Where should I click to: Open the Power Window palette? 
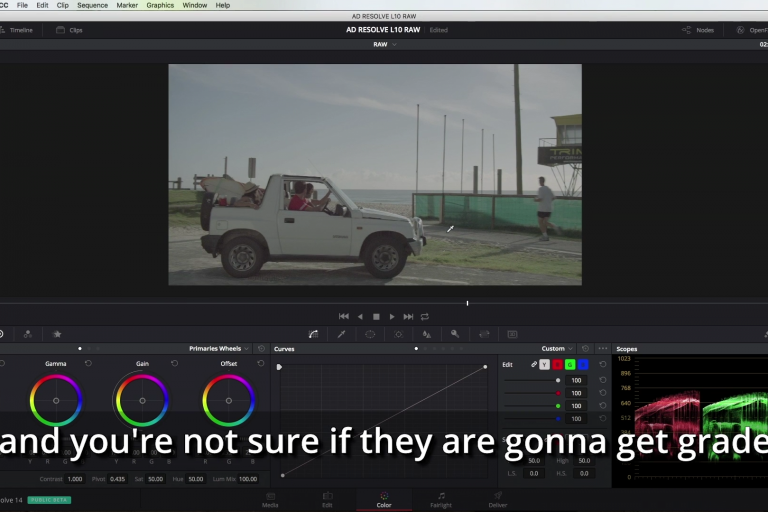[370, 334]
